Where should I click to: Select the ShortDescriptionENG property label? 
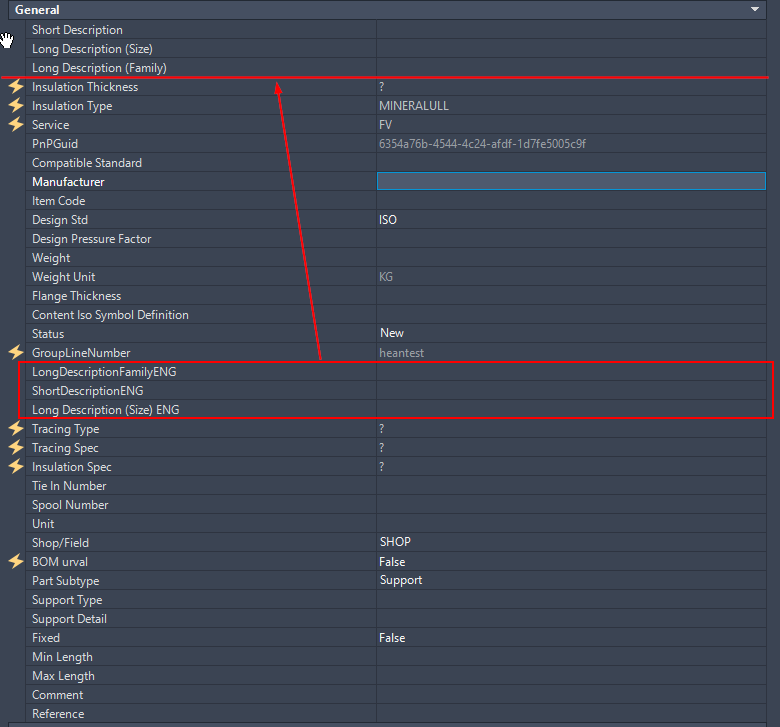pyautogui.click(x=88, y=391)
